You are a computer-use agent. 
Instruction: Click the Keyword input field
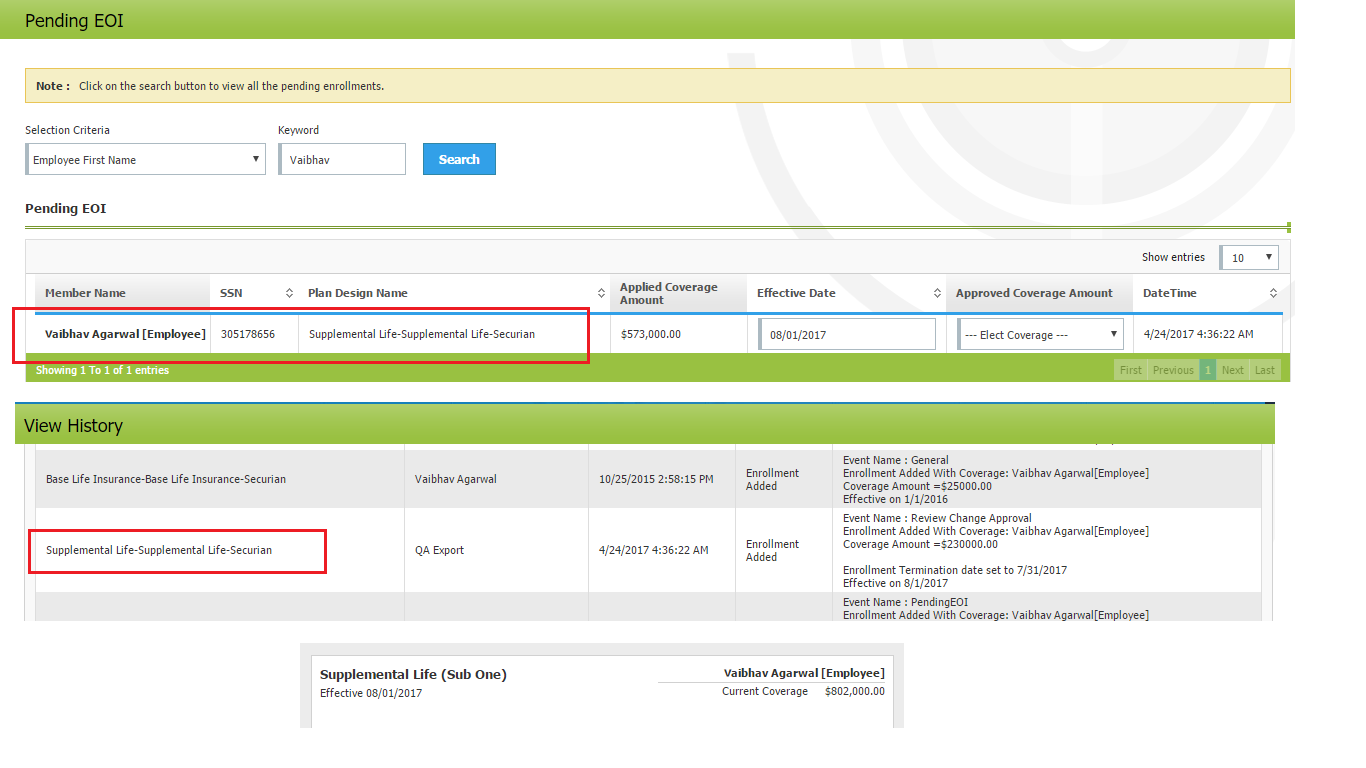(x=343, y=160)
